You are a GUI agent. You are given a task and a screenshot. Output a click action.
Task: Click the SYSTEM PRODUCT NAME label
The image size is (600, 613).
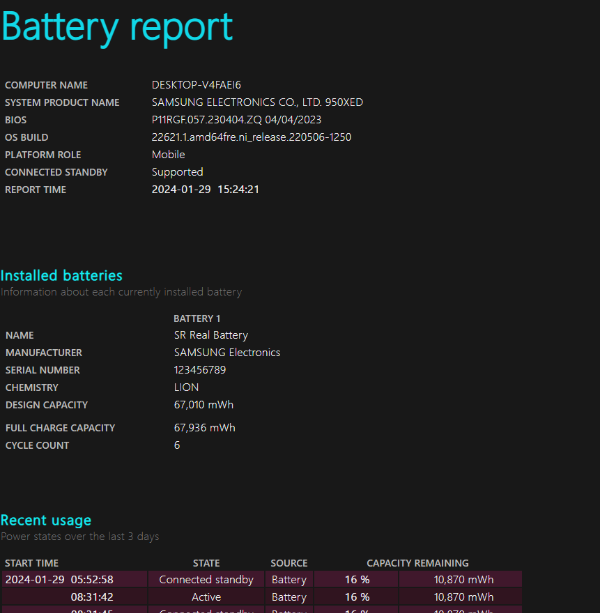point(62,102)
